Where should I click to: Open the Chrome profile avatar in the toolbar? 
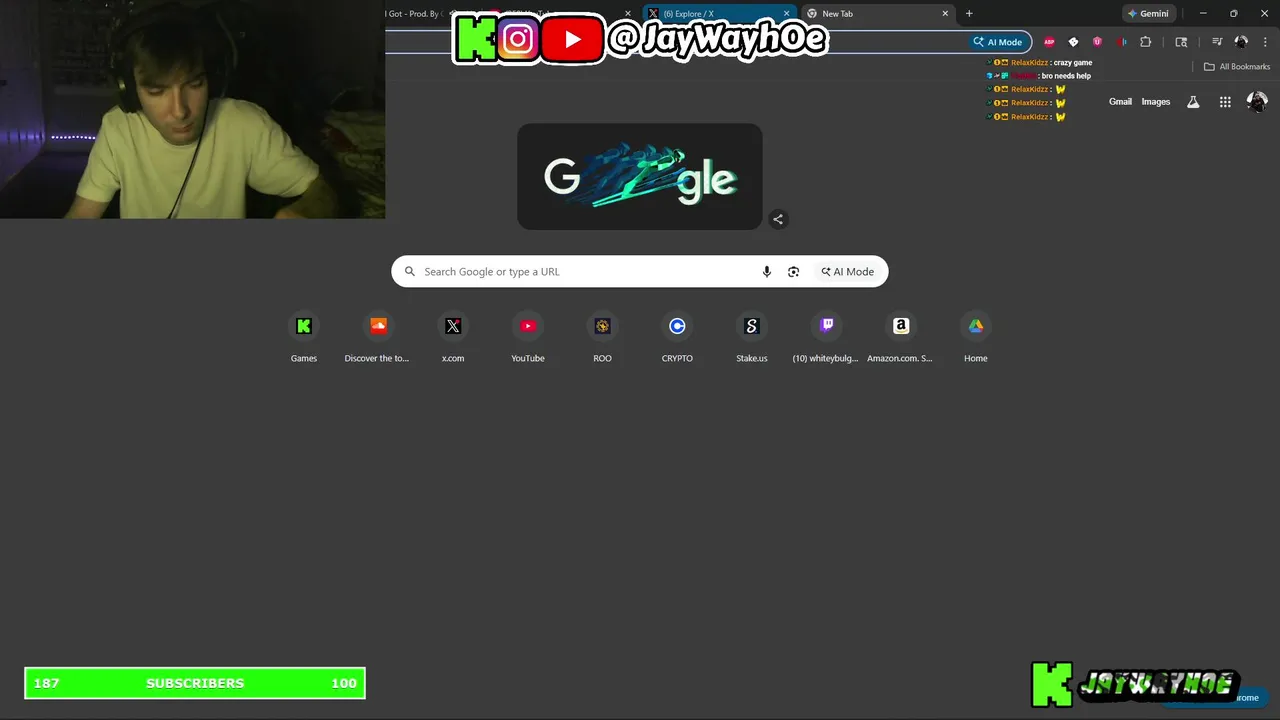[x=1241, y=42]
